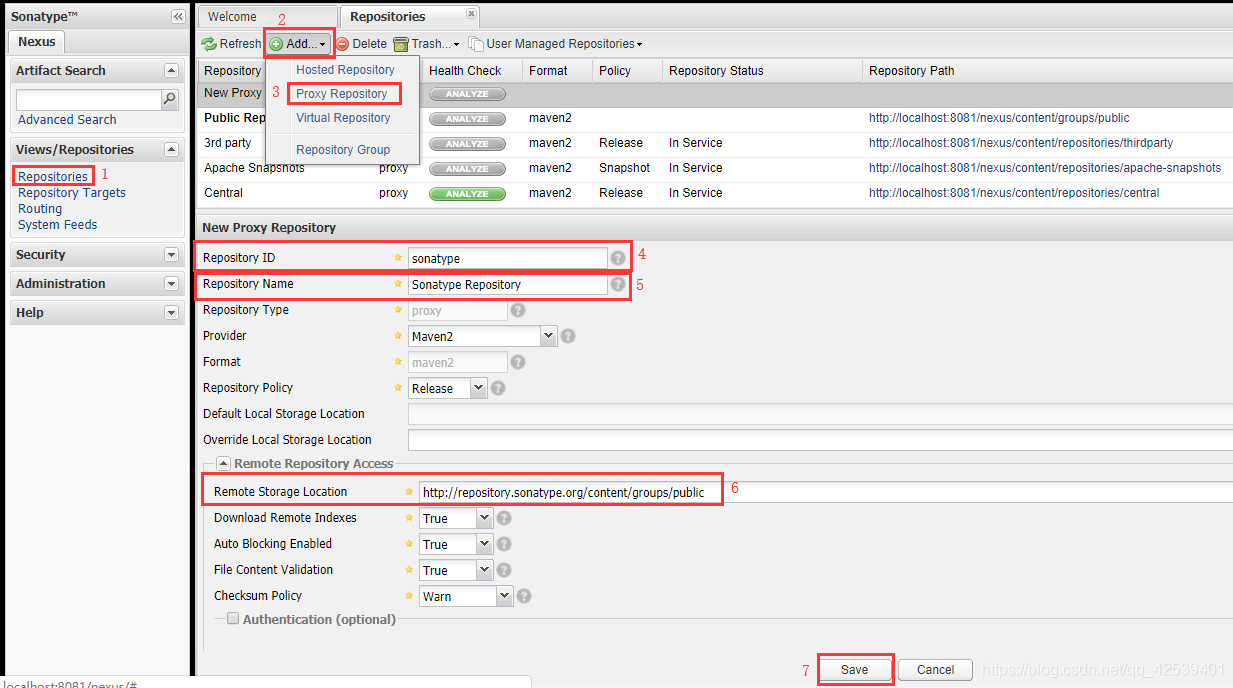Select Repository Group from the Add menu
This screenshot has height=688, width=1233.
pos(343,150)
